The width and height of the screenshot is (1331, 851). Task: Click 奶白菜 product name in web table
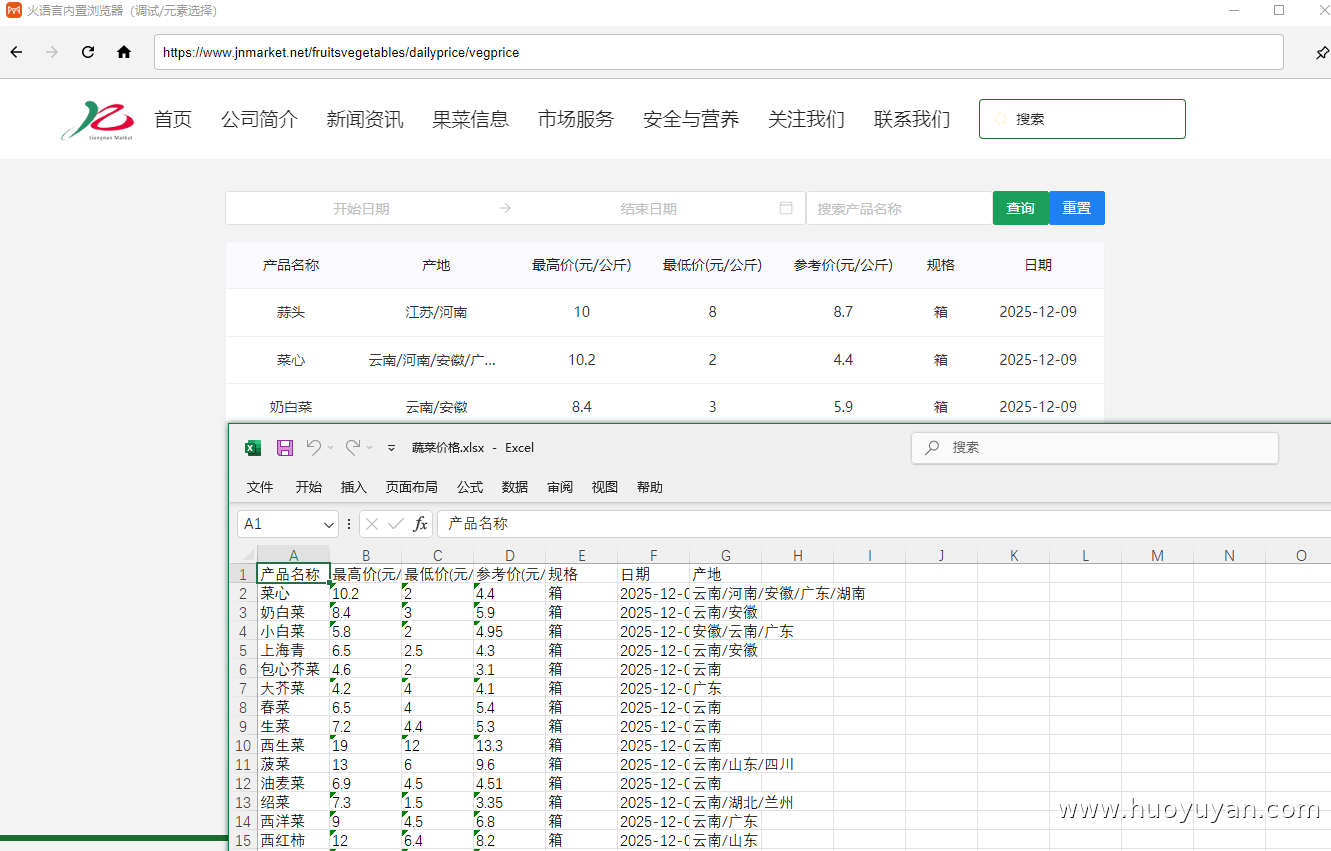point(291,407)
